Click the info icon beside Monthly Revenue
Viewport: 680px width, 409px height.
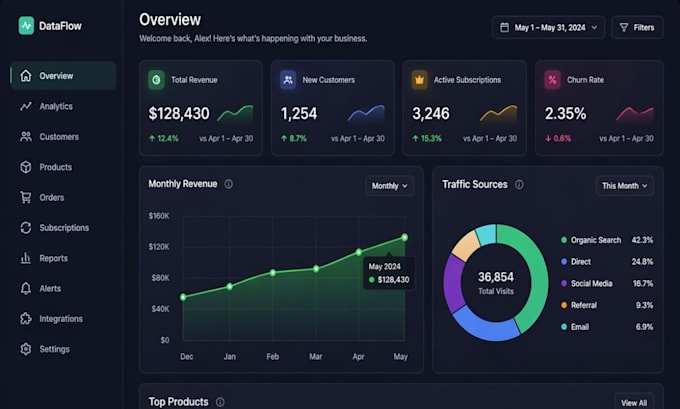(229, 184)
